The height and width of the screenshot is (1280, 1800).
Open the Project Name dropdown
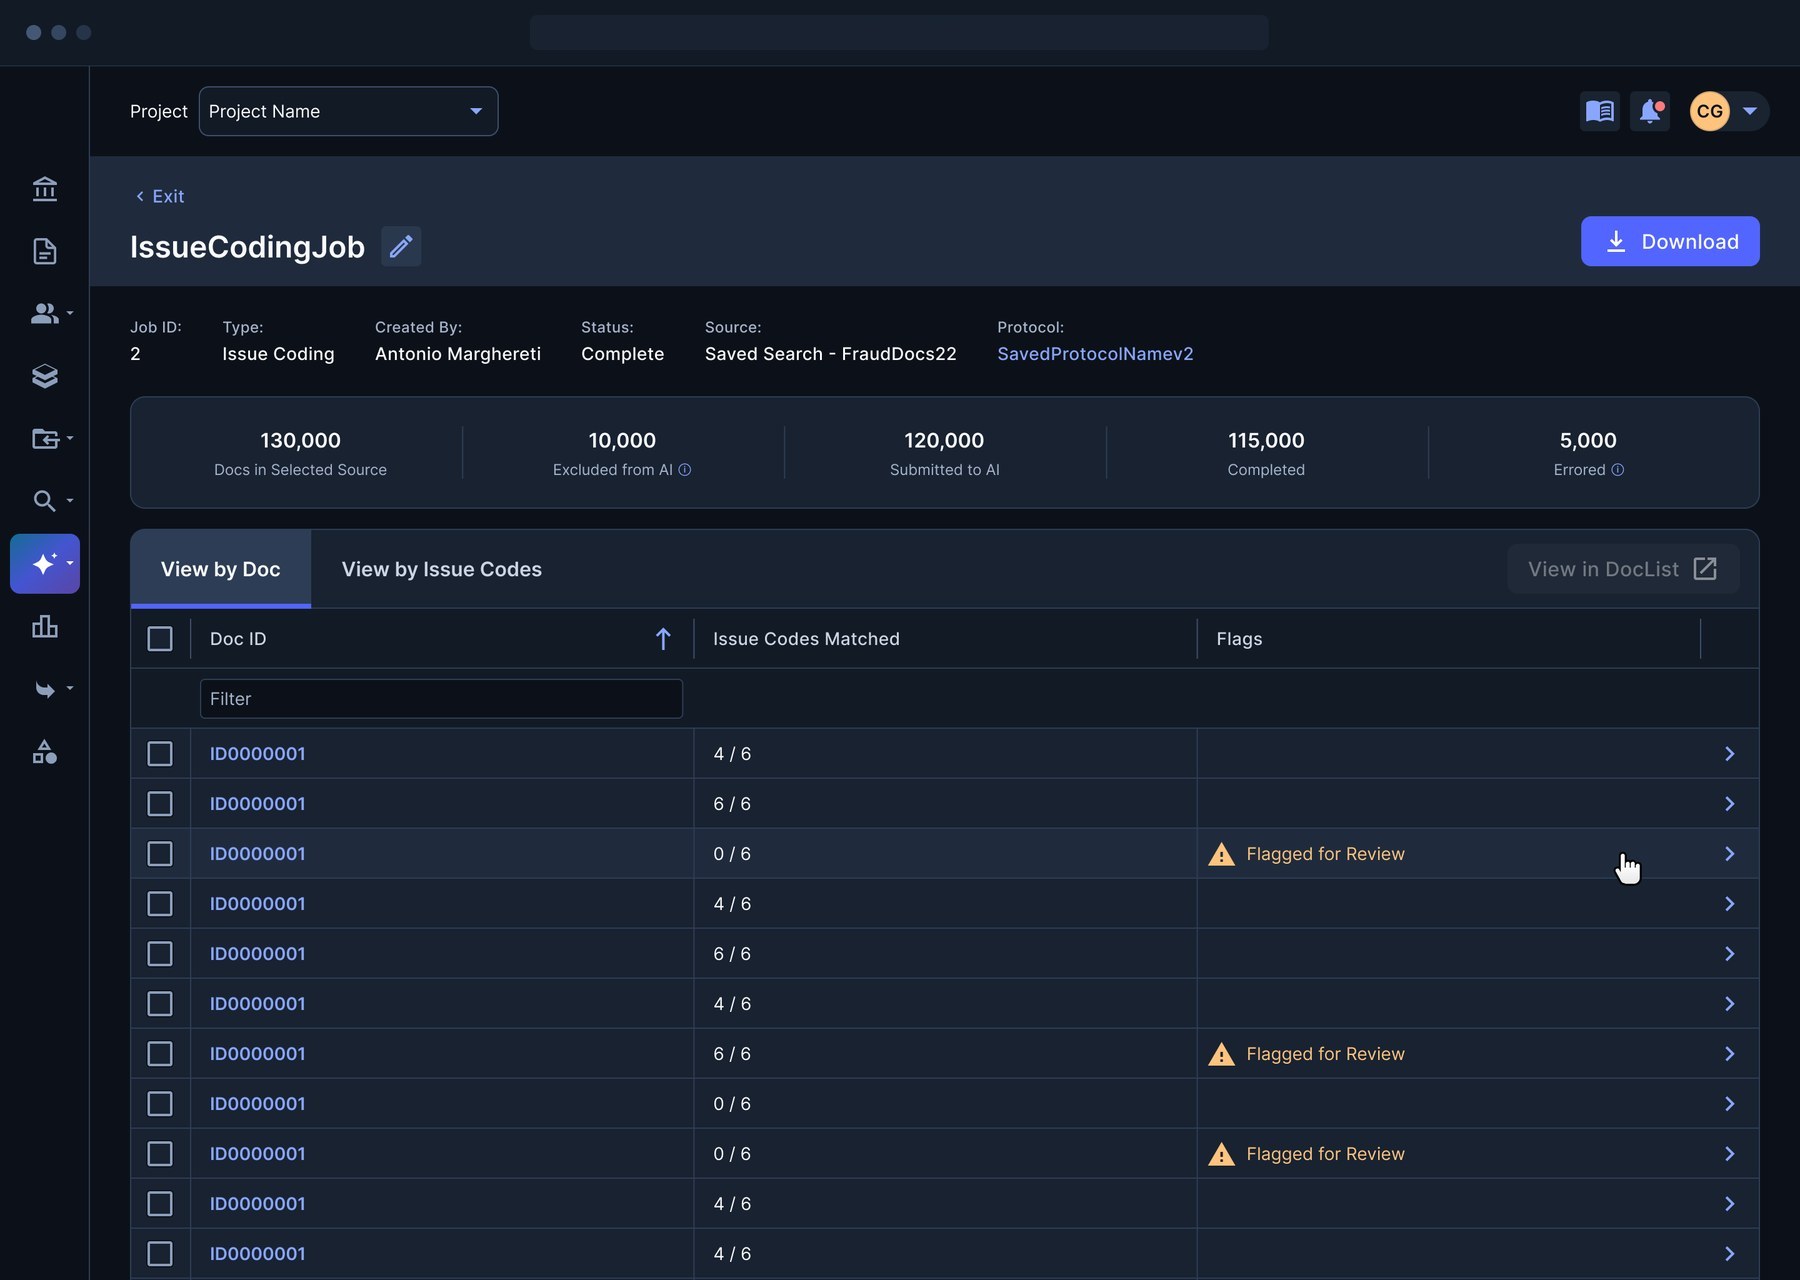tap(348, 111)
